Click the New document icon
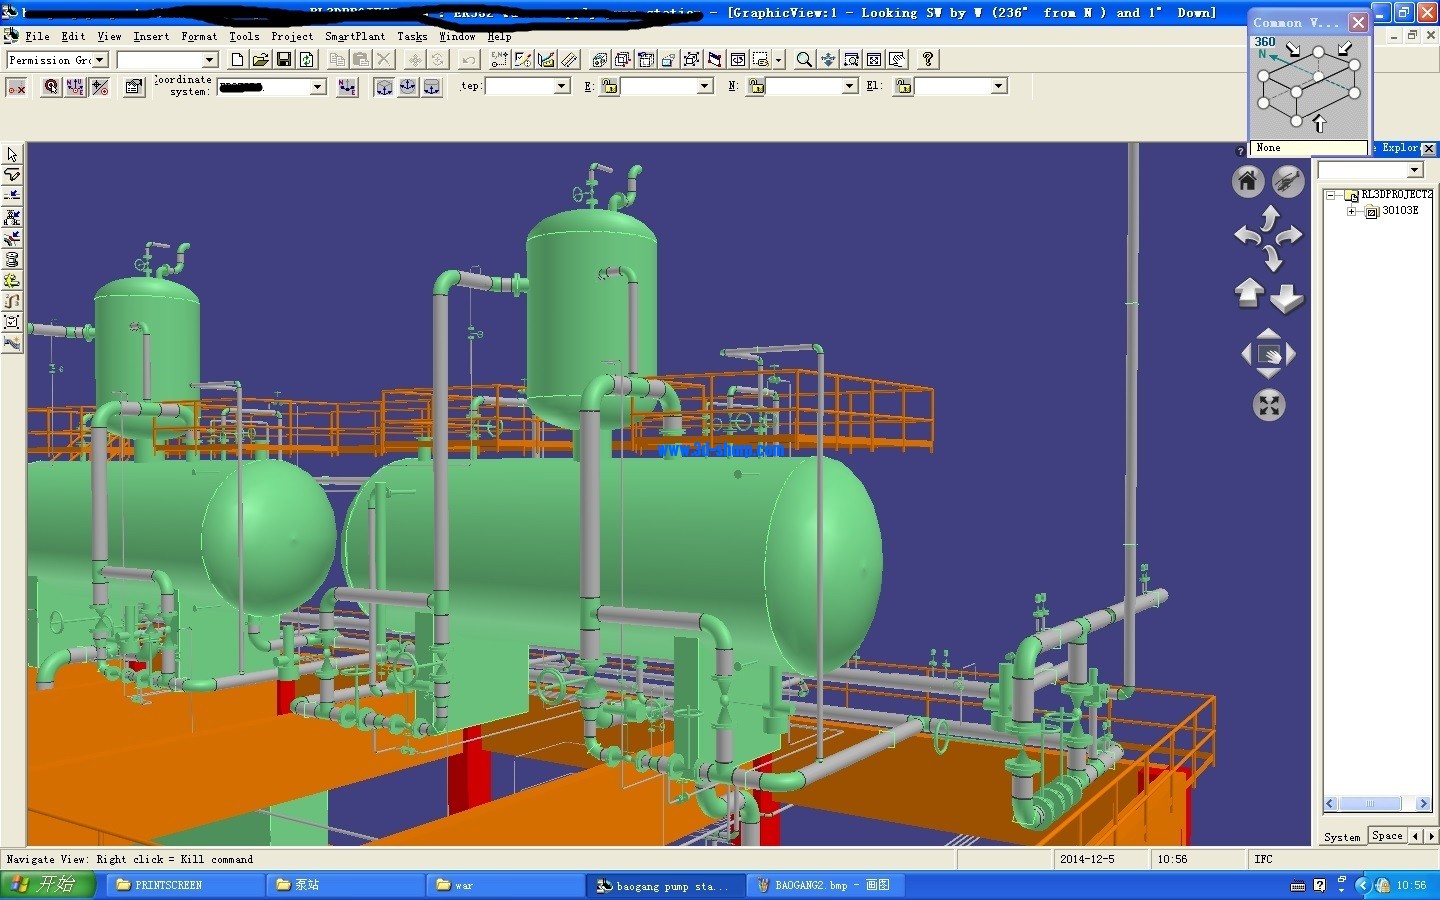 (x=237, y=60)
